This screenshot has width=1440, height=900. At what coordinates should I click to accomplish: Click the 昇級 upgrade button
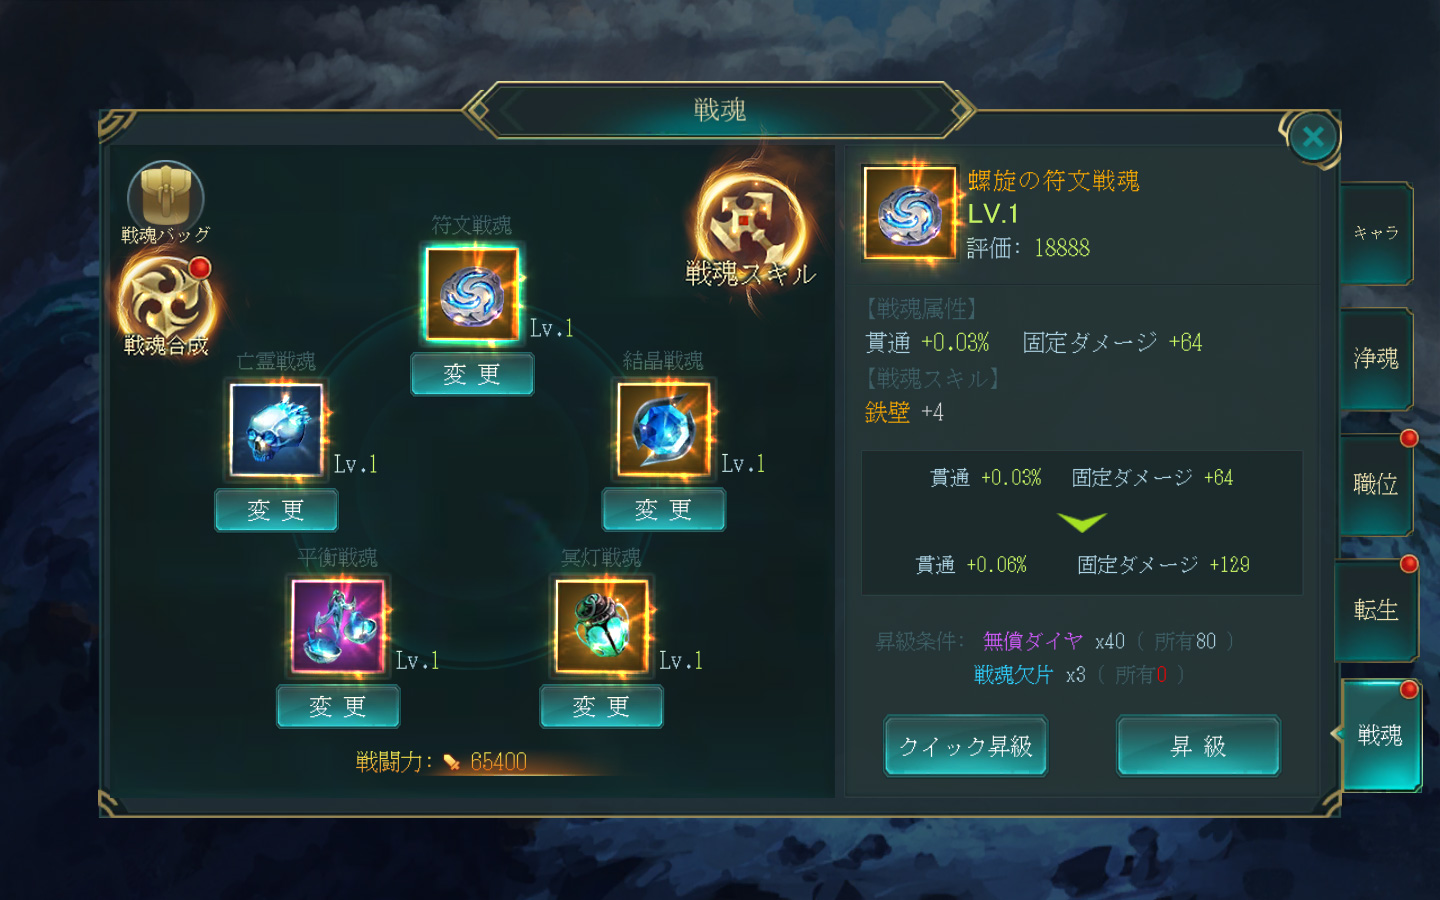coord(1198,746)
